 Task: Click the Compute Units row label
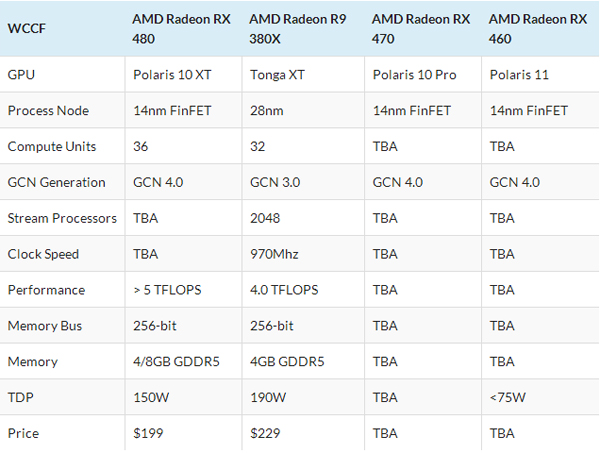point(50,146)
